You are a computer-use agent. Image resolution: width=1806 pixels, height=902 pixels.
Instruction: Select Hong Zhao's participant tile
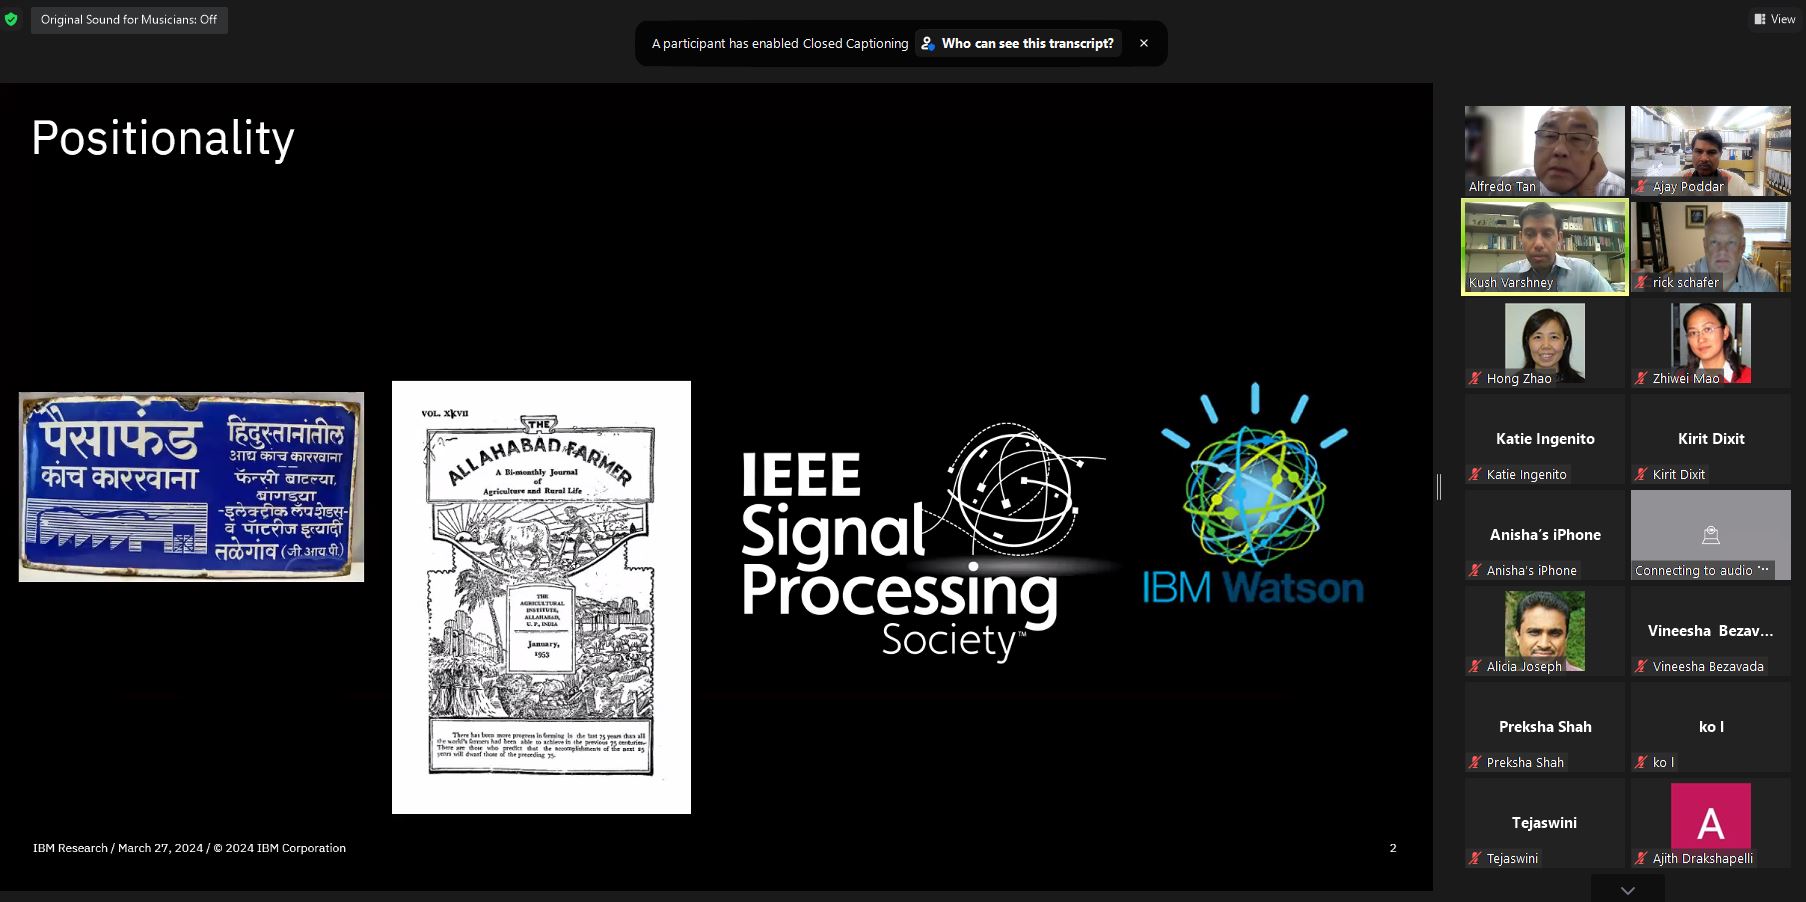(x=1545, y=343)
